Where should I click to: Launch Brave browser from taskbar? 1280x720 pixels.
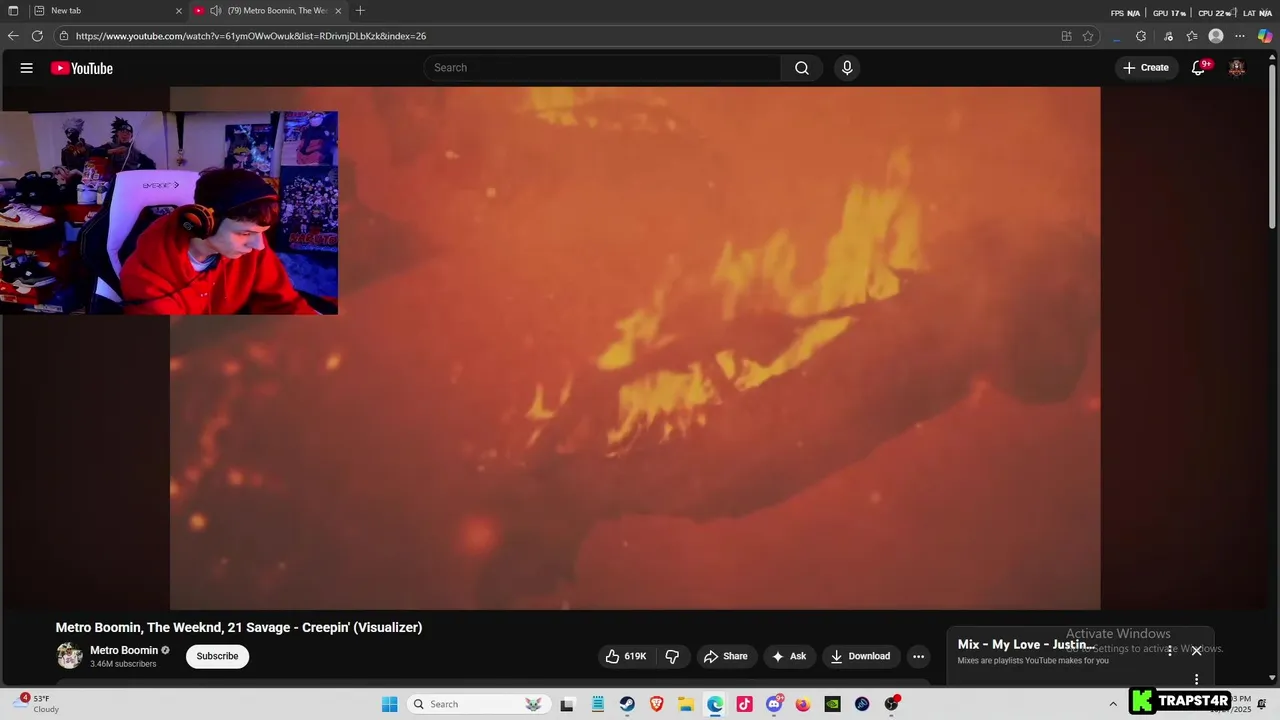(656, 704)
